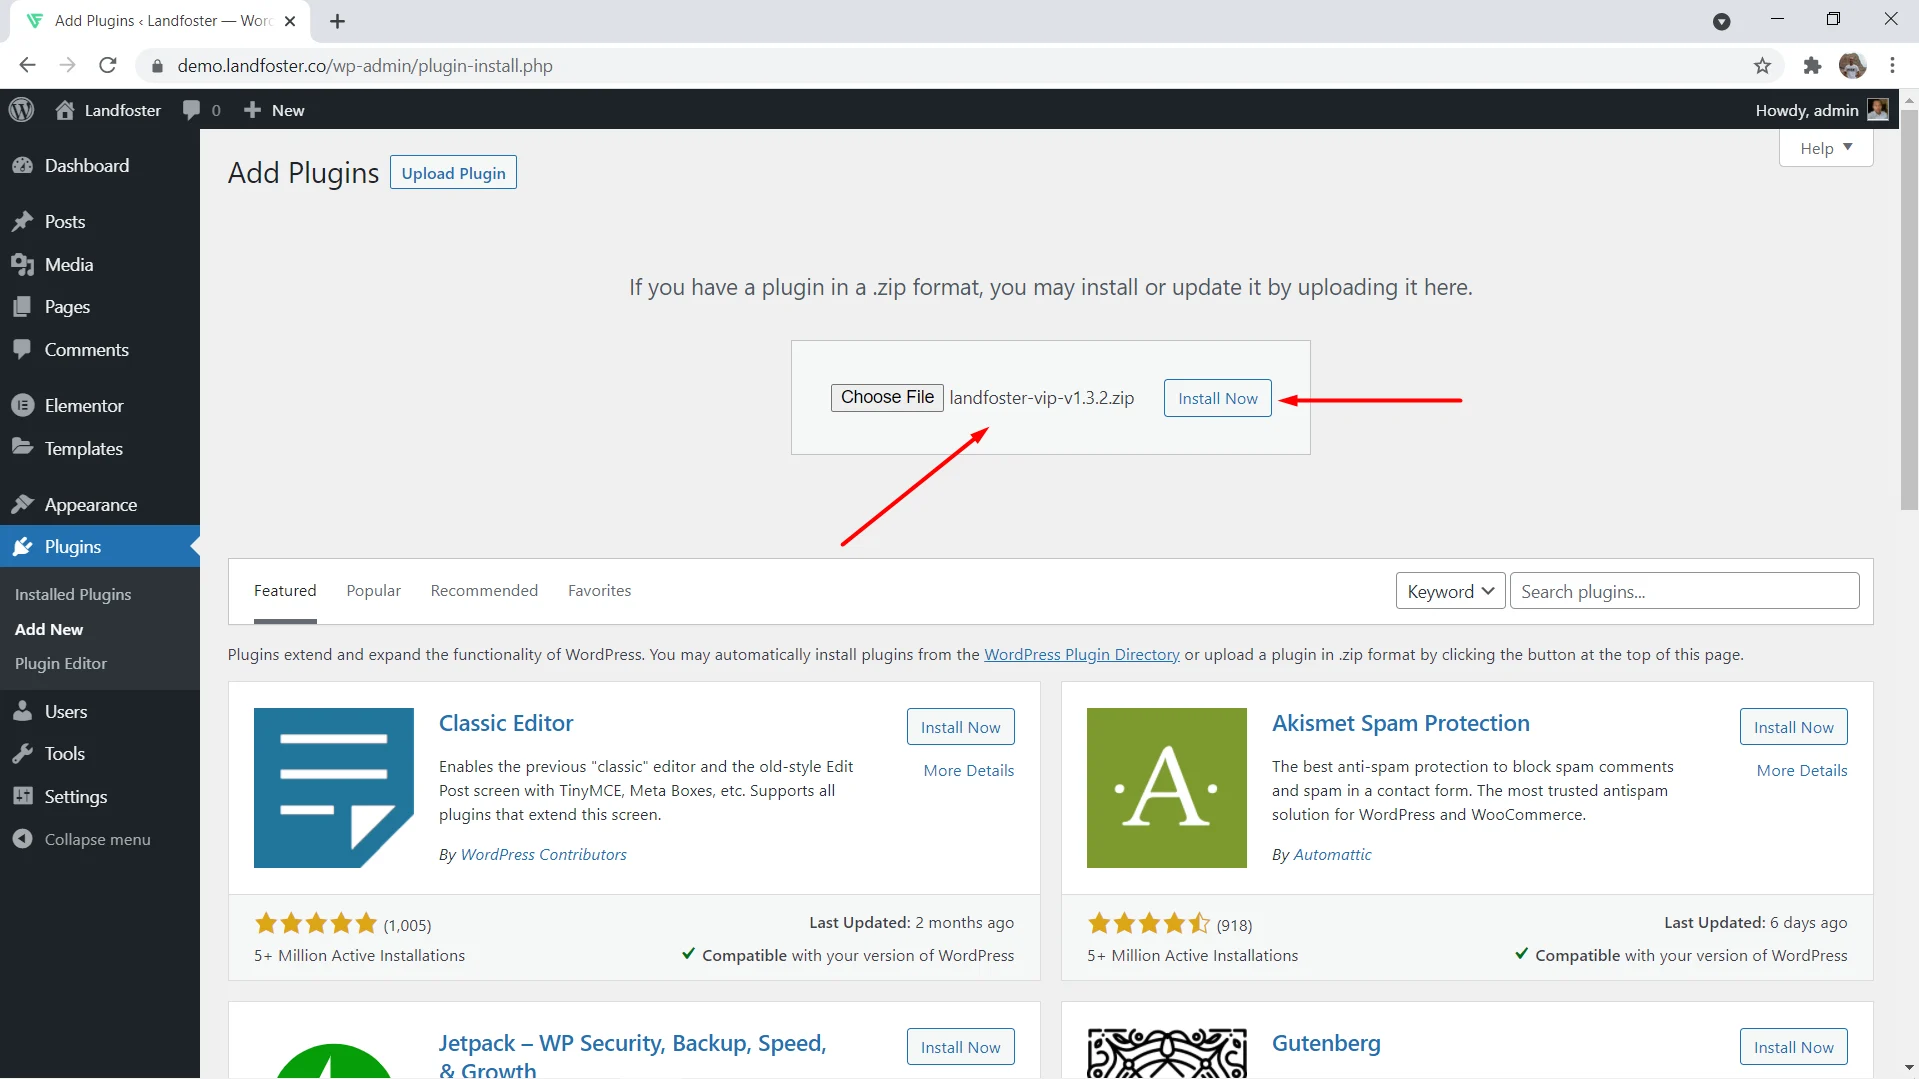Switch to the Popular tab
The width and height of the screenshot is (1919, 1079).
coord(374,591)
